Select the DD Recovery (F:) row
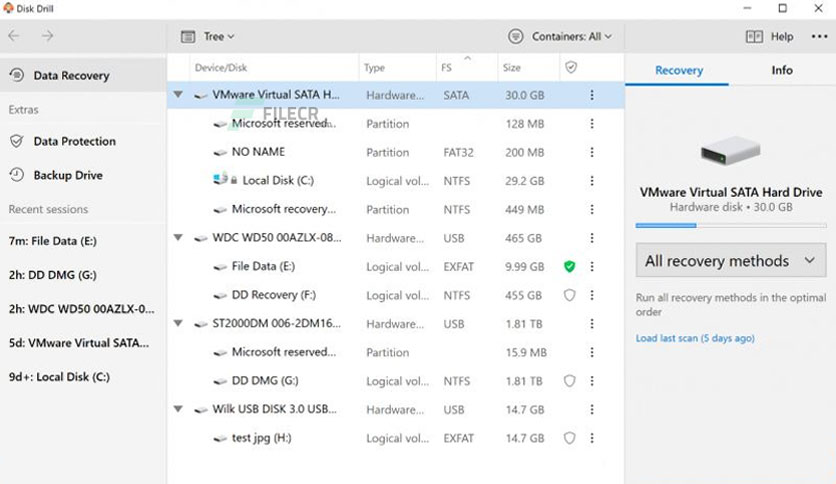This screenshot has height=484, width=836. pyautogui.click(x=396, y=295)
